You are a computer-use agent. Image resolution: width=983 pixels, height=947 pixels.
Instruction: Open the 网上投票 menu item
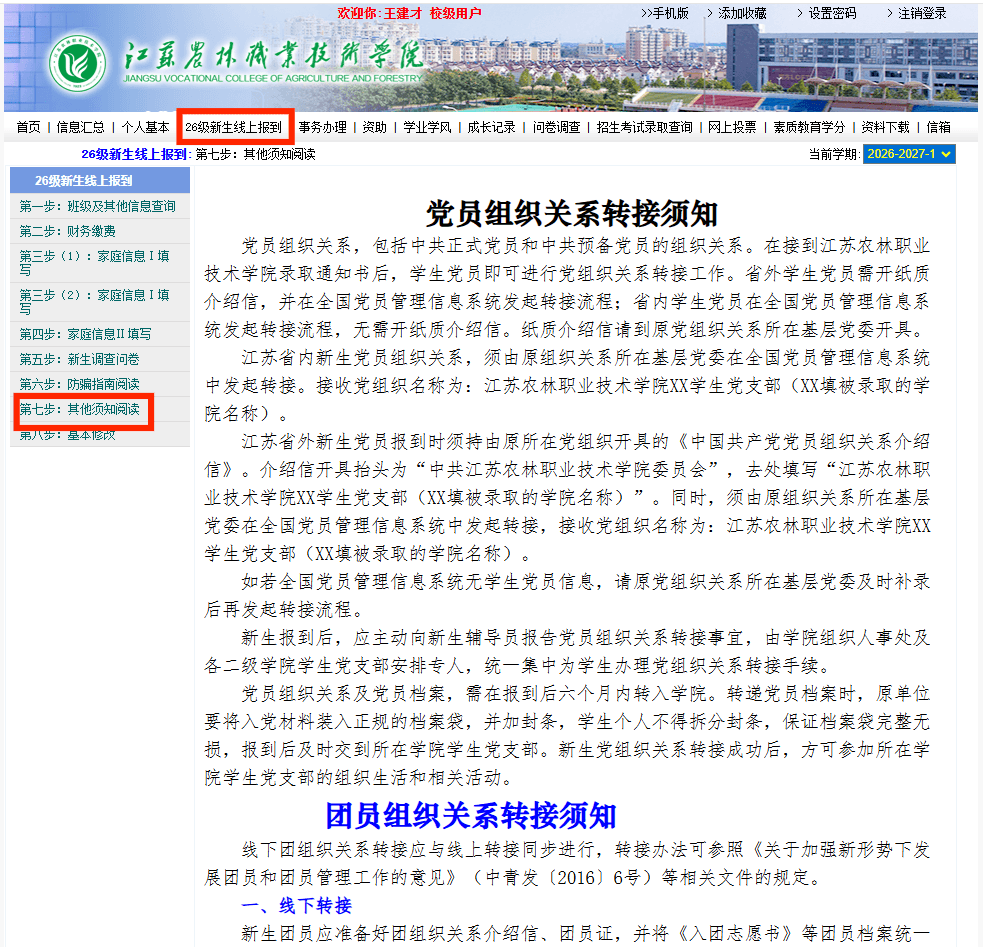pyautogui.click(x=732, y=127)
